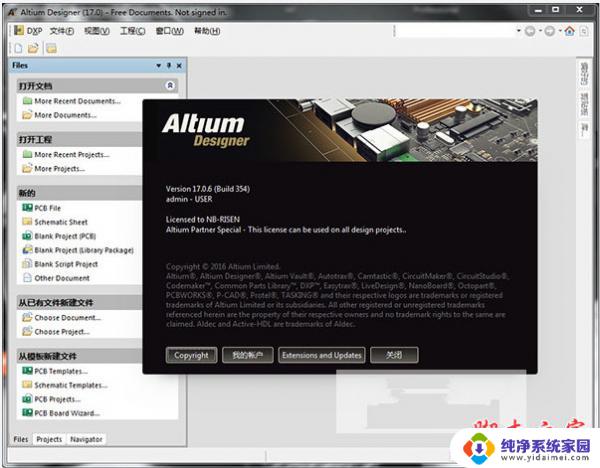Click the Schematic Templates icon
Image resolution: width=600 pixels, height=468 pixels.
pos(27,385)
